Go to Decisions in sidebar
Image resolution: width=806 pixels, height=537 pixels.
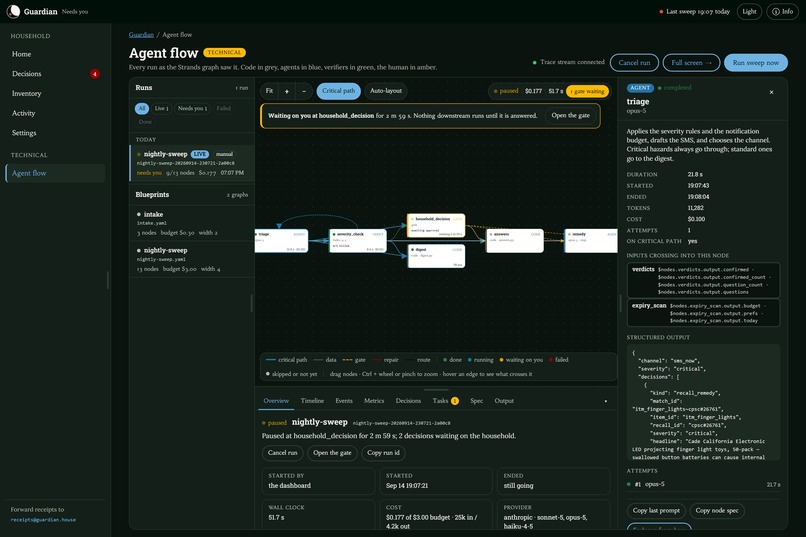click(x=55, y=74)
